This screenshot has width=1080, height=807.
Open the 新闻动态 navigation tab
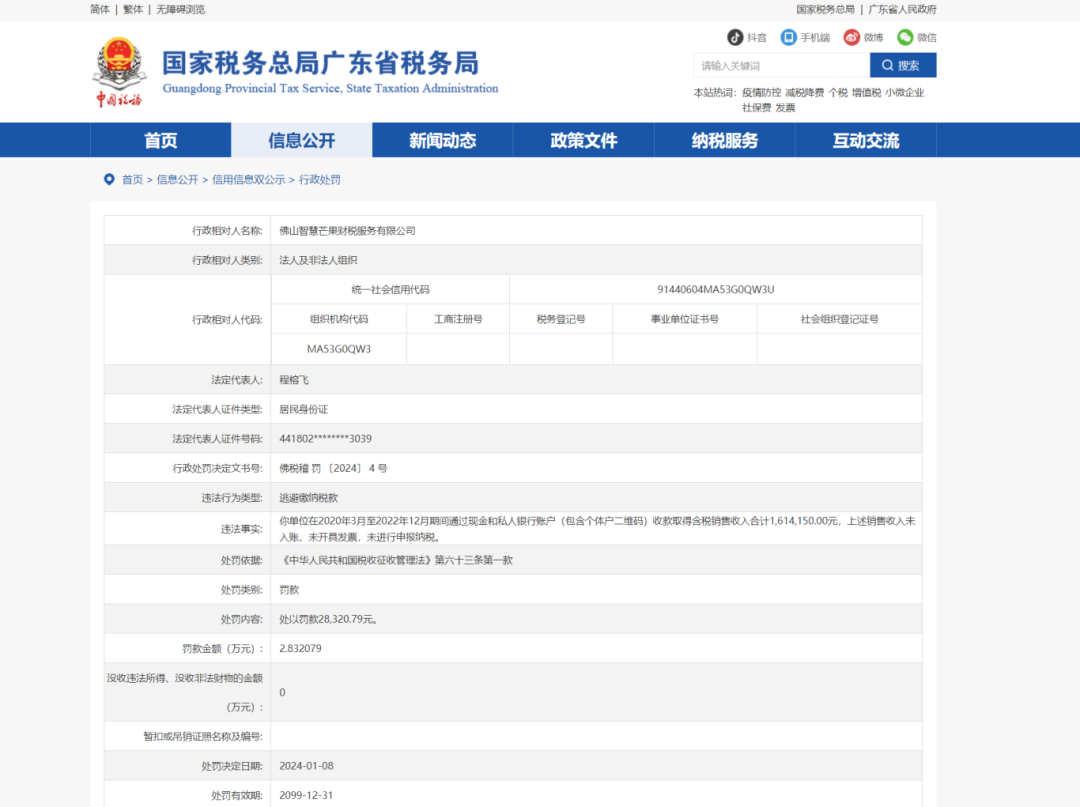pos(443,140)
